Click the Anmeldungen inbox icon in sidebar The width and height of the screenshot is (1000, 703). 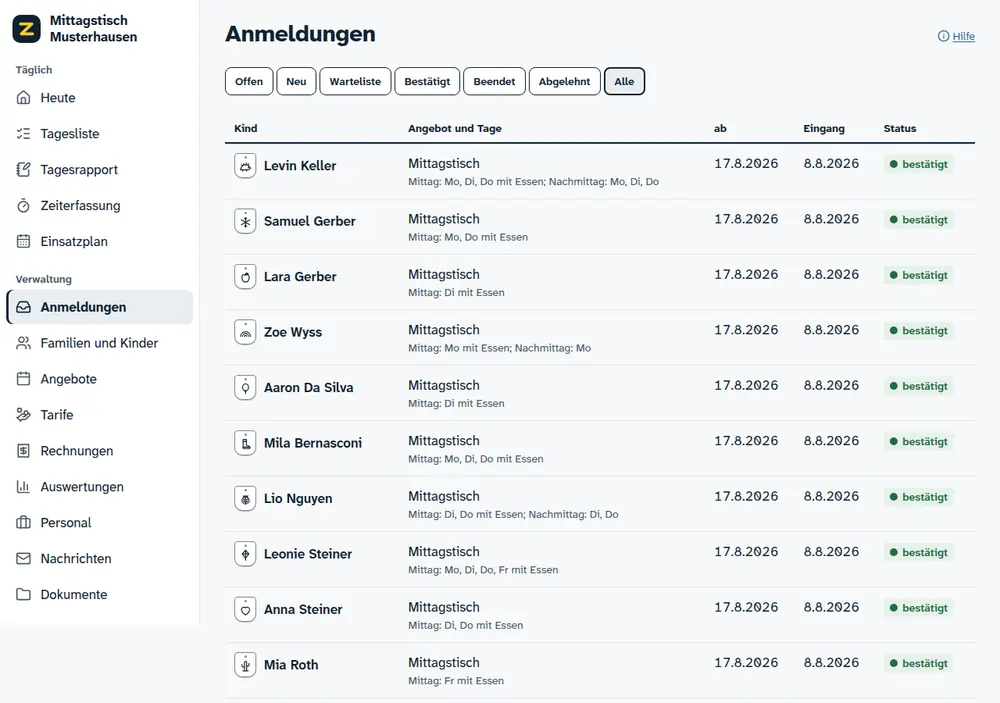(24, 307)
